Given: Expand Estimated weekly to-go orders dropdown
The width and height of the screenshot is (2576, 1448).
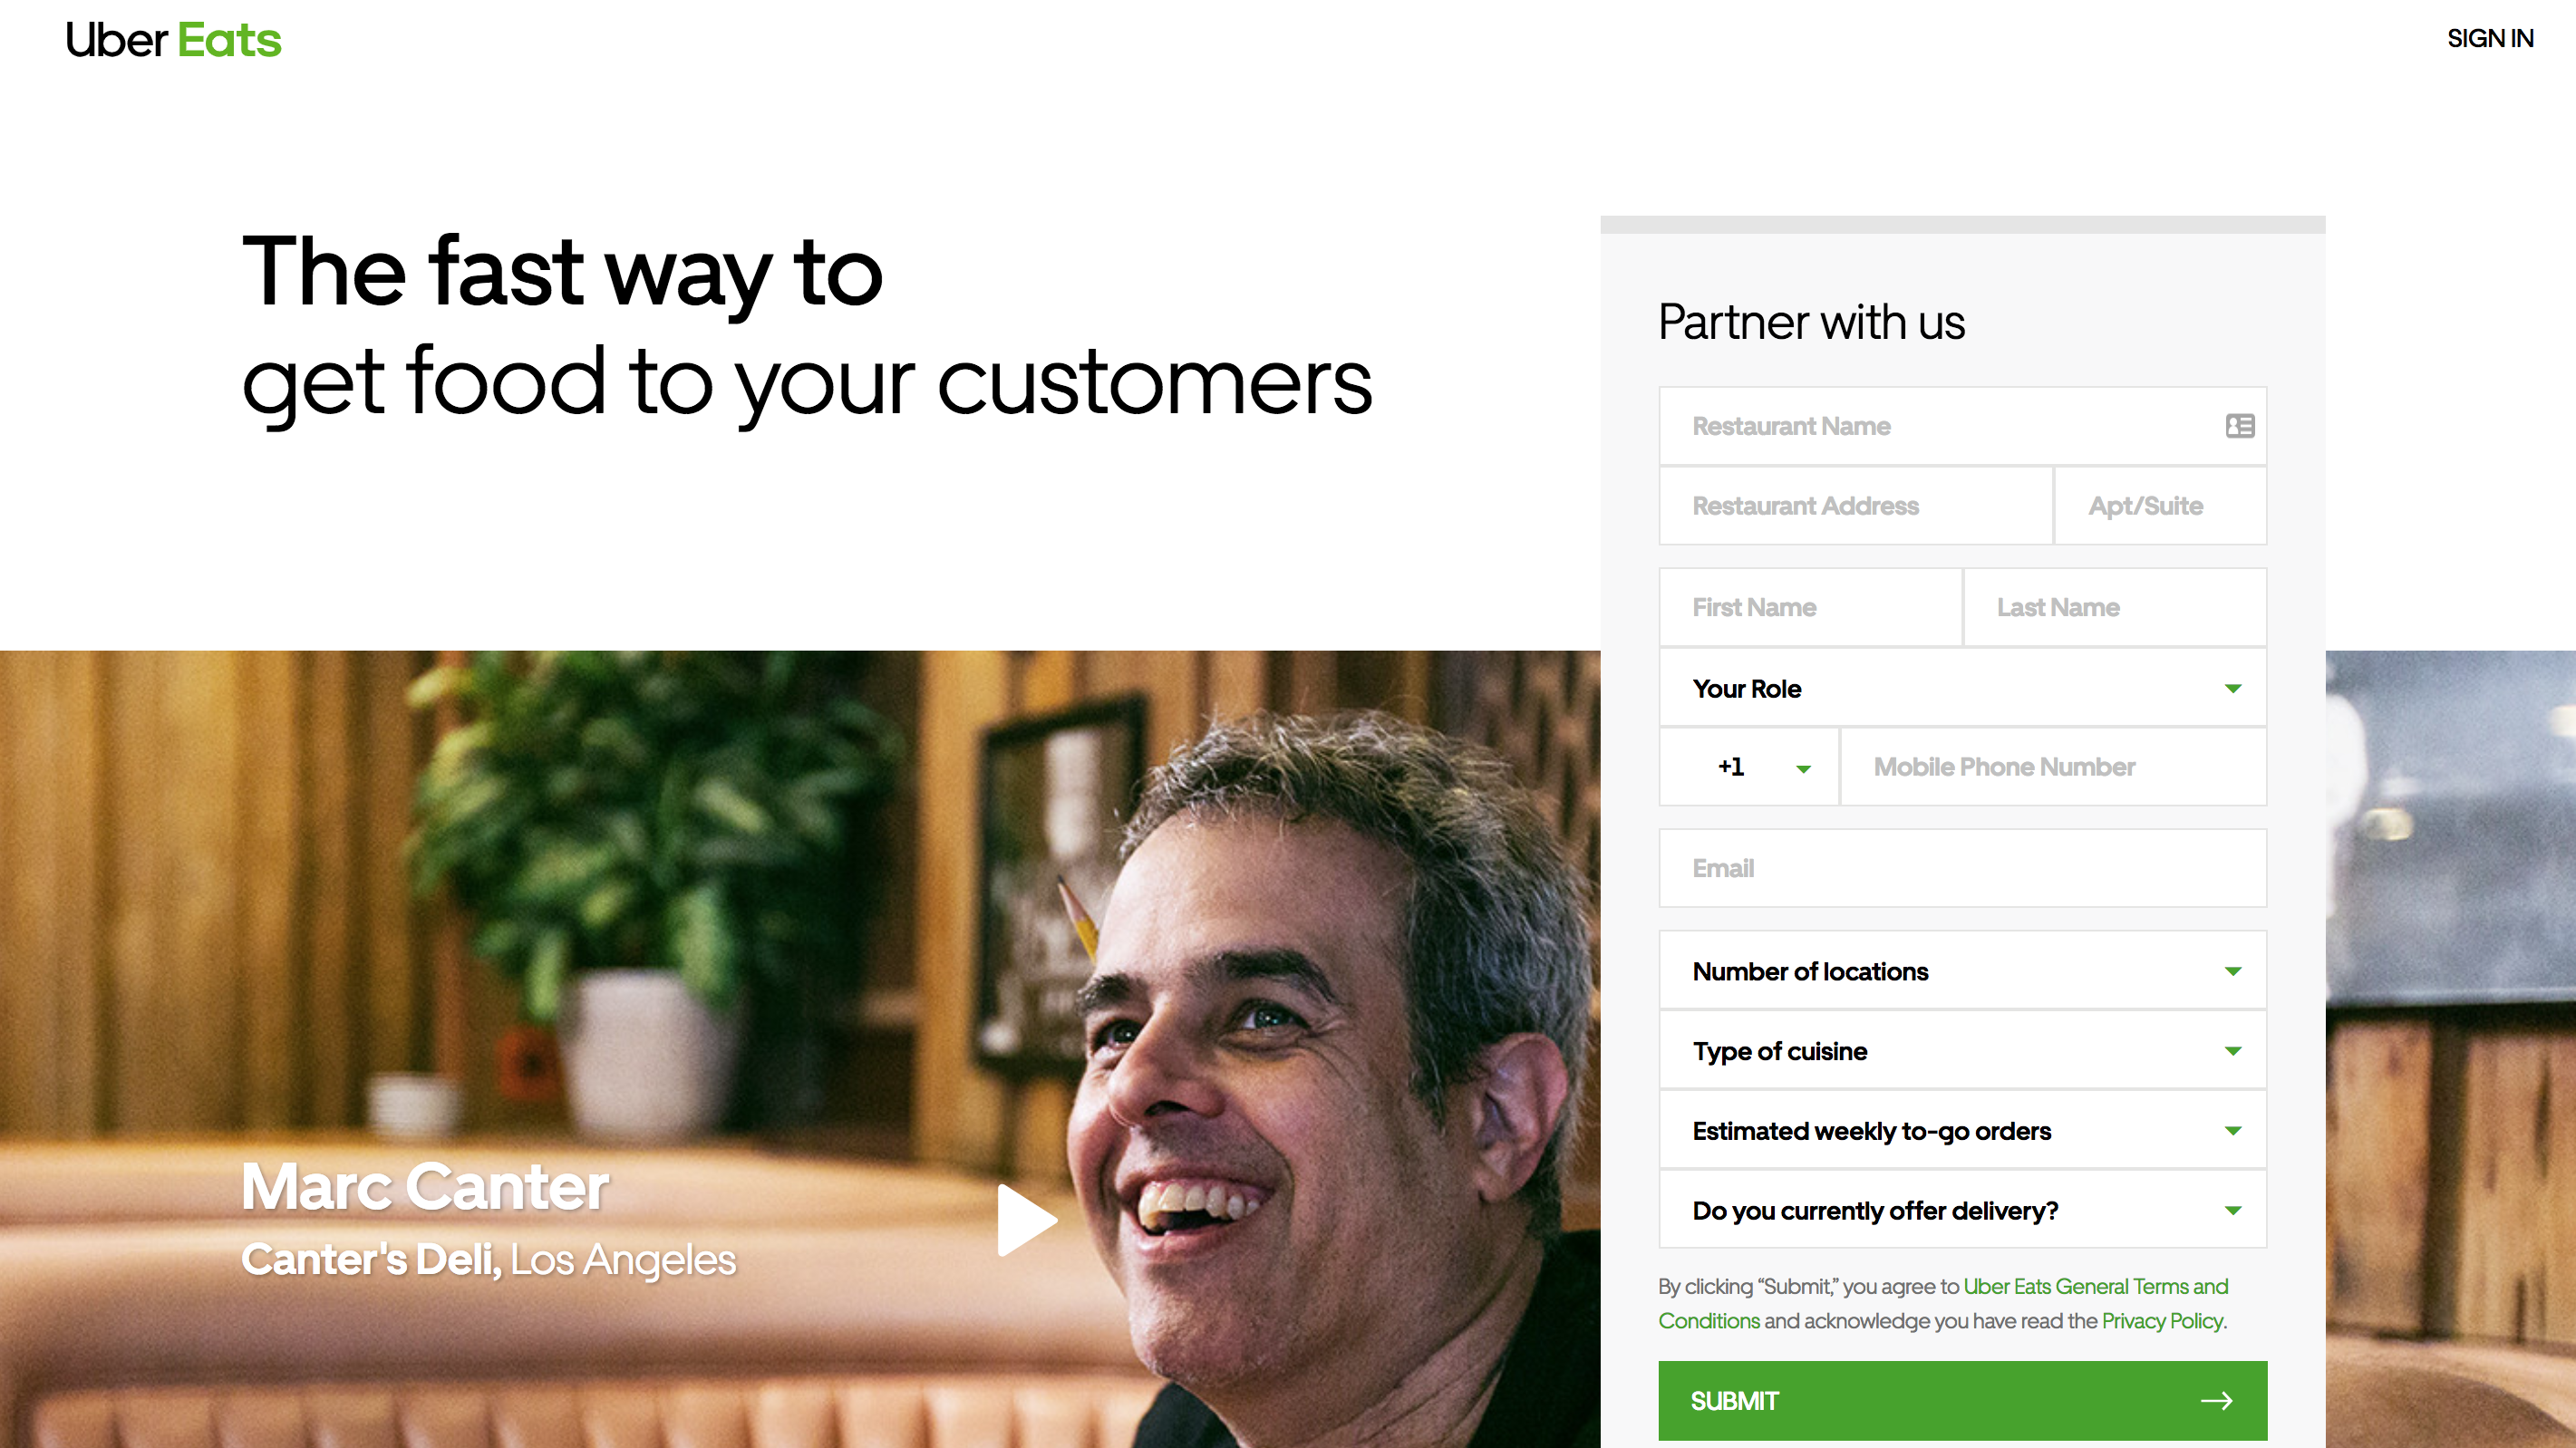Looking at the screenshot, I should pos(1962,1131).
